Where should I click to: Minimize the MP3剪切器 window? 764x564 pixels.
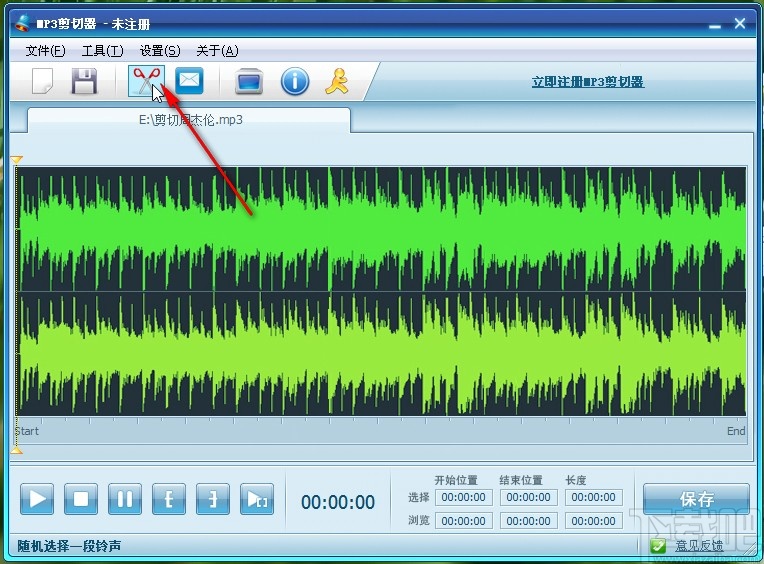[715, 25]
